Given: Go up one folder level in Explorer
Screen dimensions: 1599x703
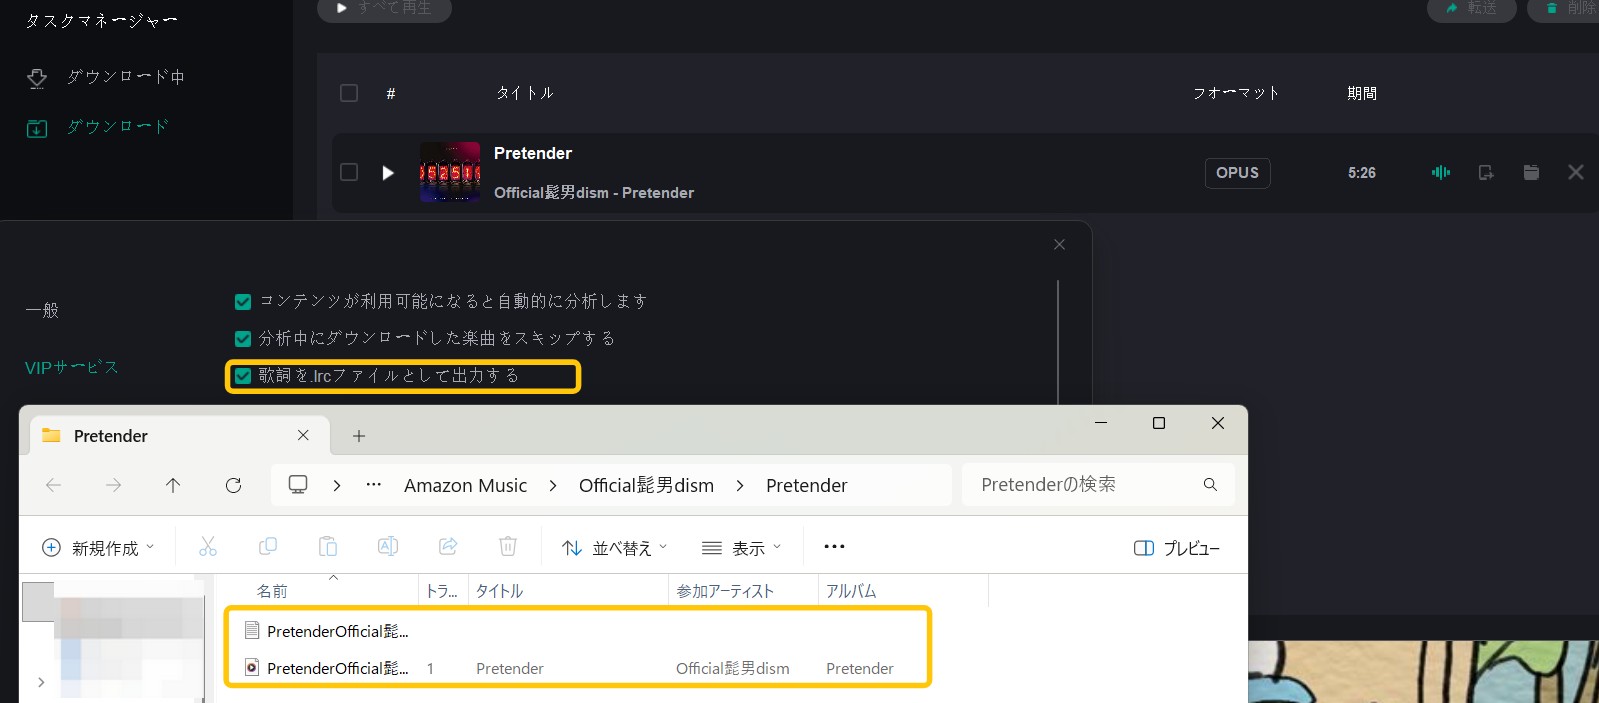Looking at the screenshot, I should [x=173, y=485].
